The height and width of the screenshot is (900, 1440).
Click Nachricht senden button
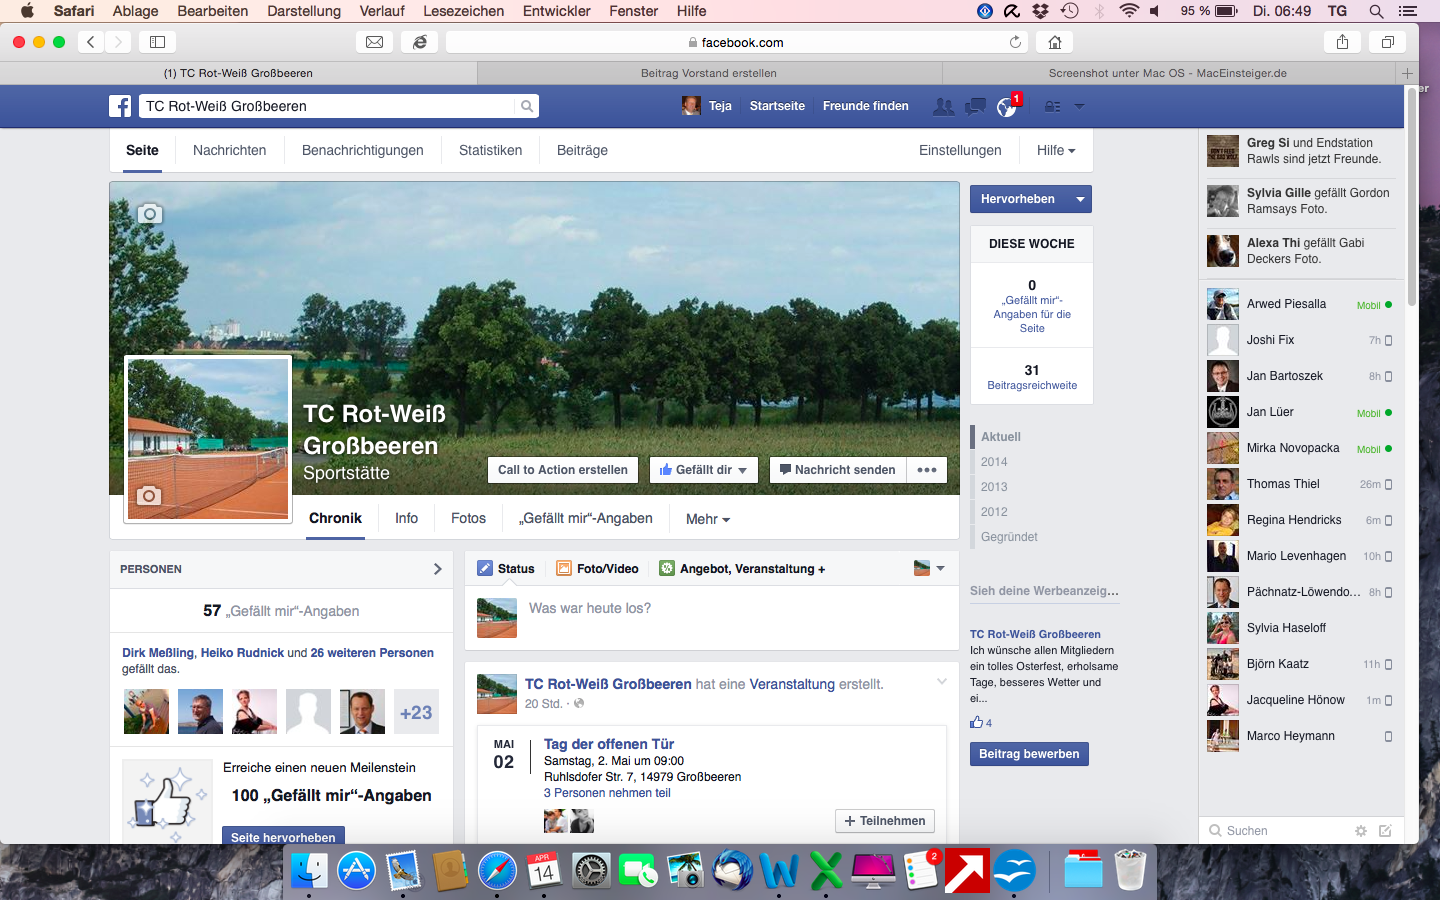pos(838,470)
